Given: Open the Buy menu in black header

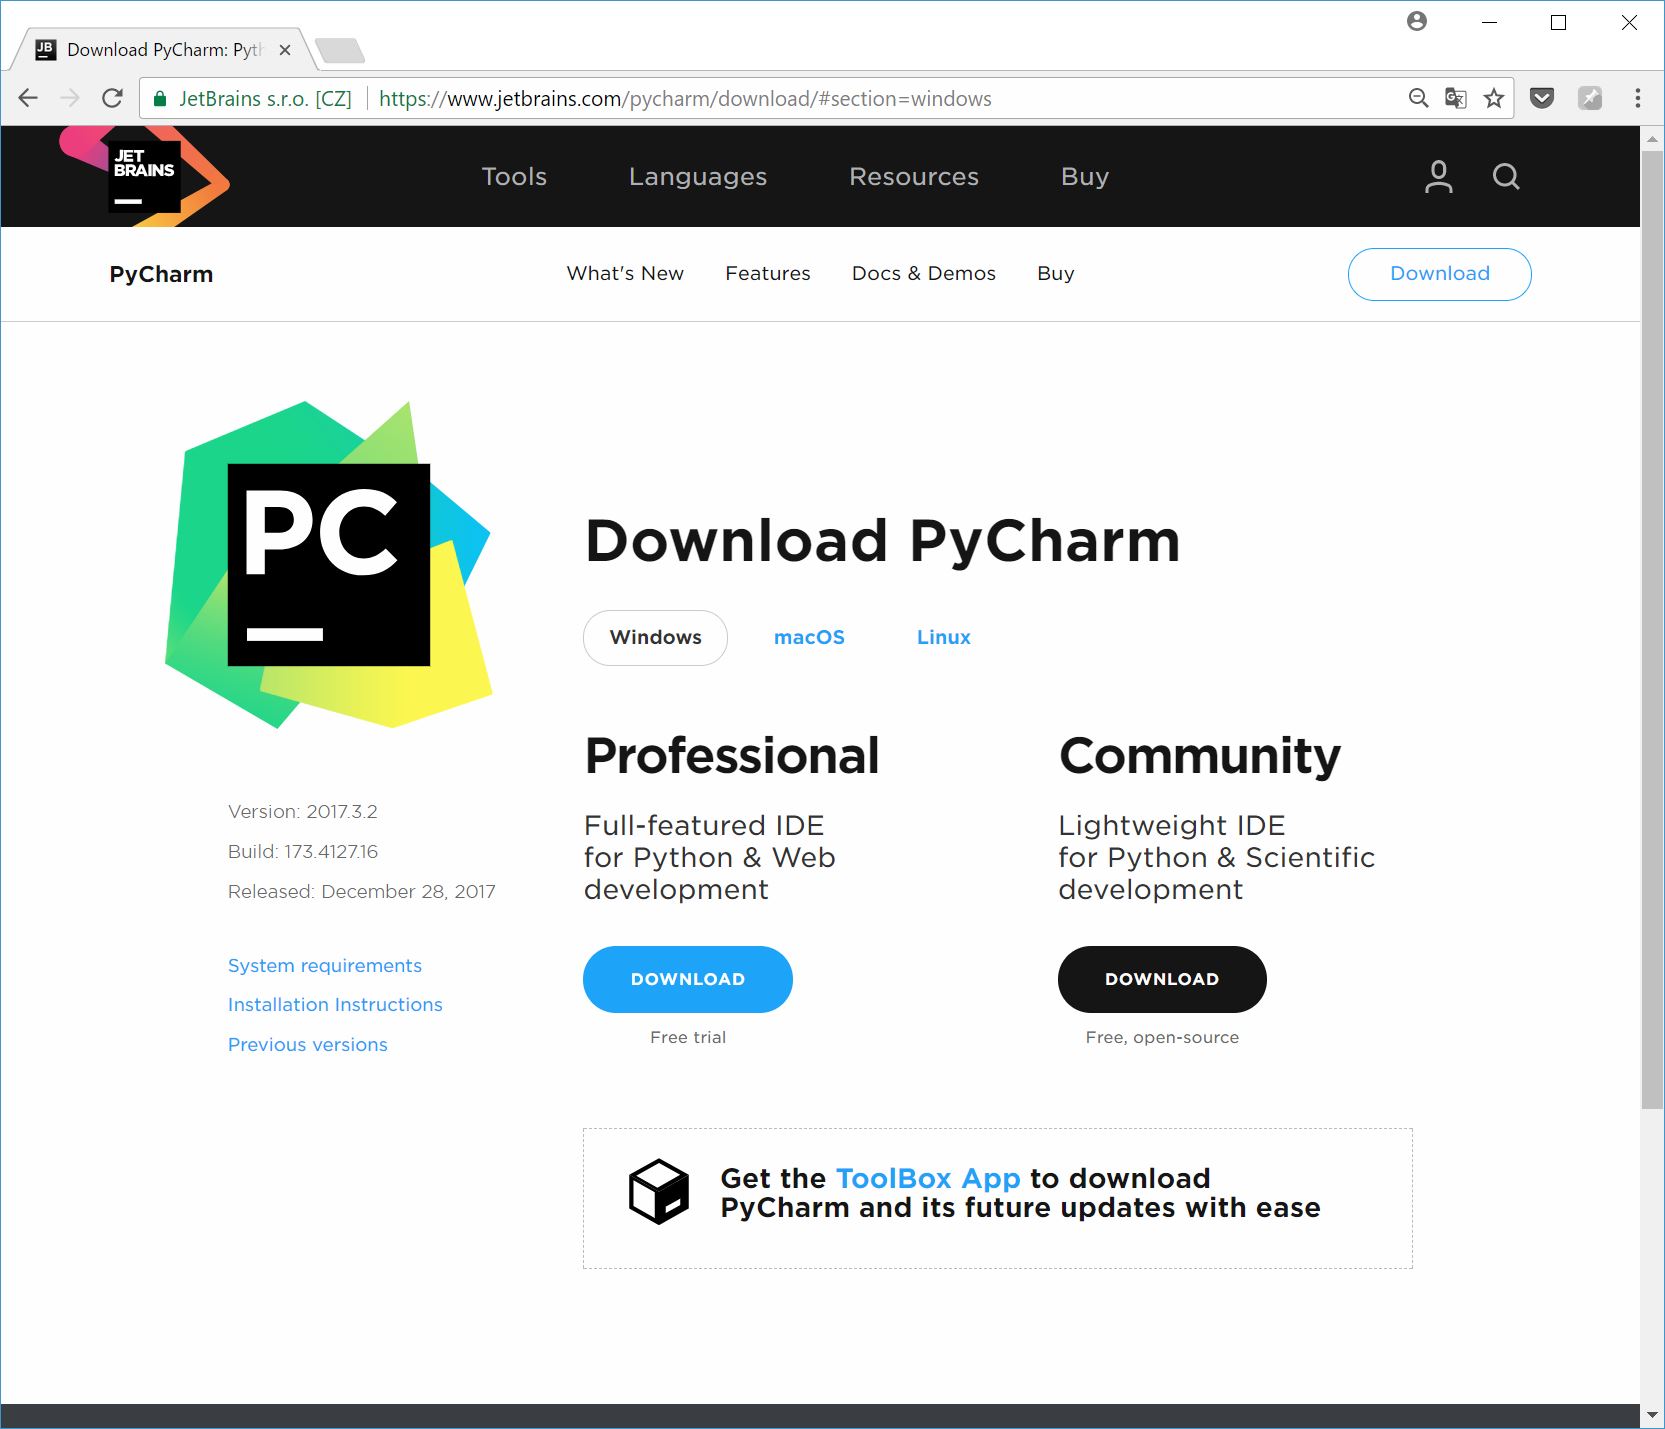Looking at the screenshot, I should tap(1085, 176).
